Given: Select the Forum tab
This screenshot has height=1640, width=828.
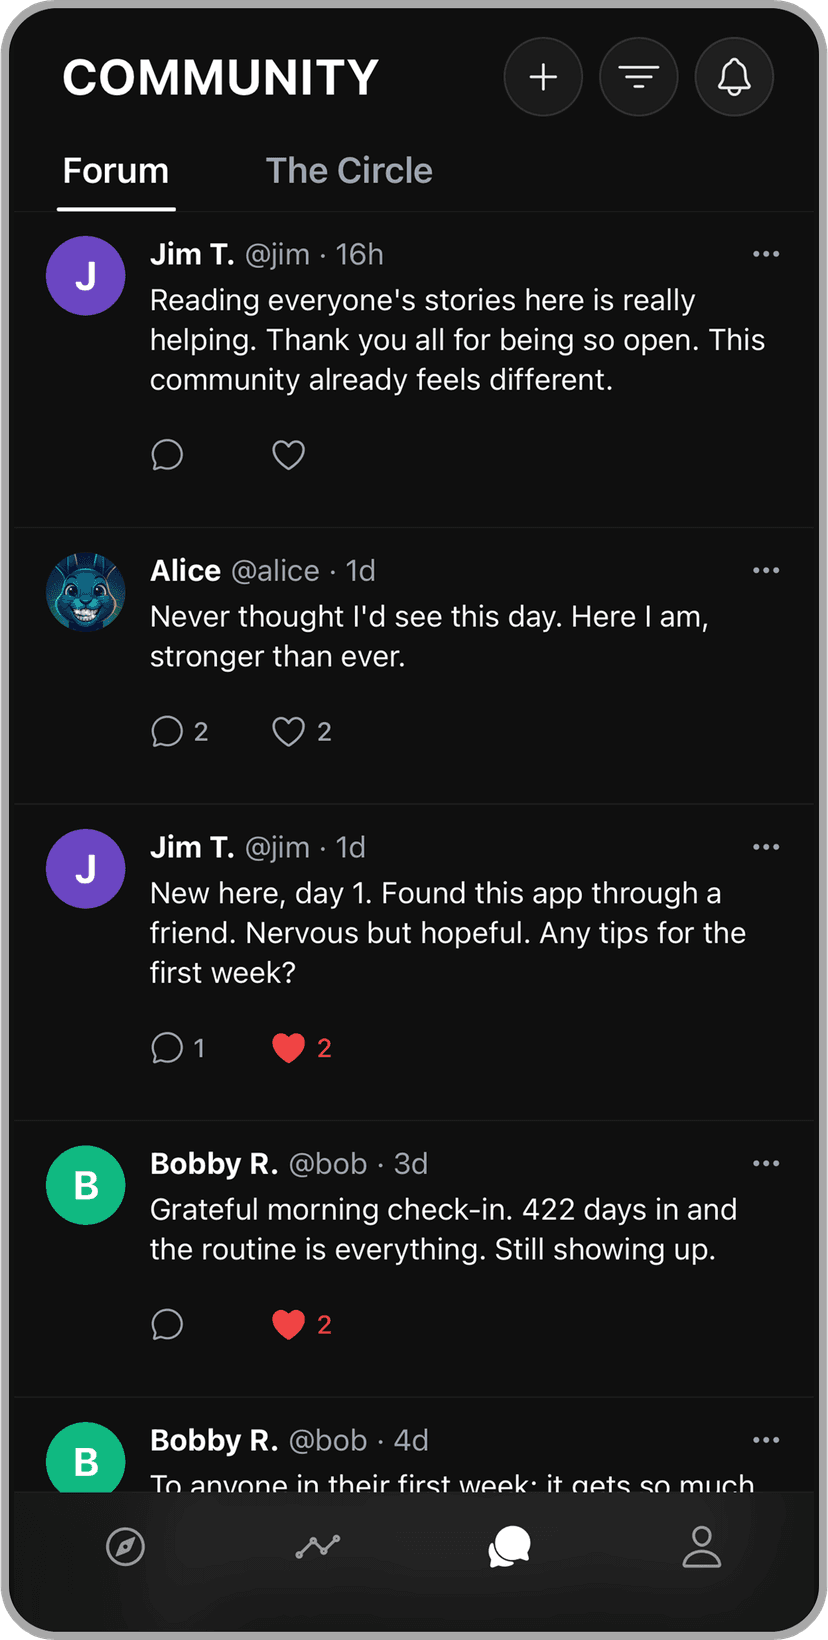Looking at the screenshot, I should tap(116, 171).
